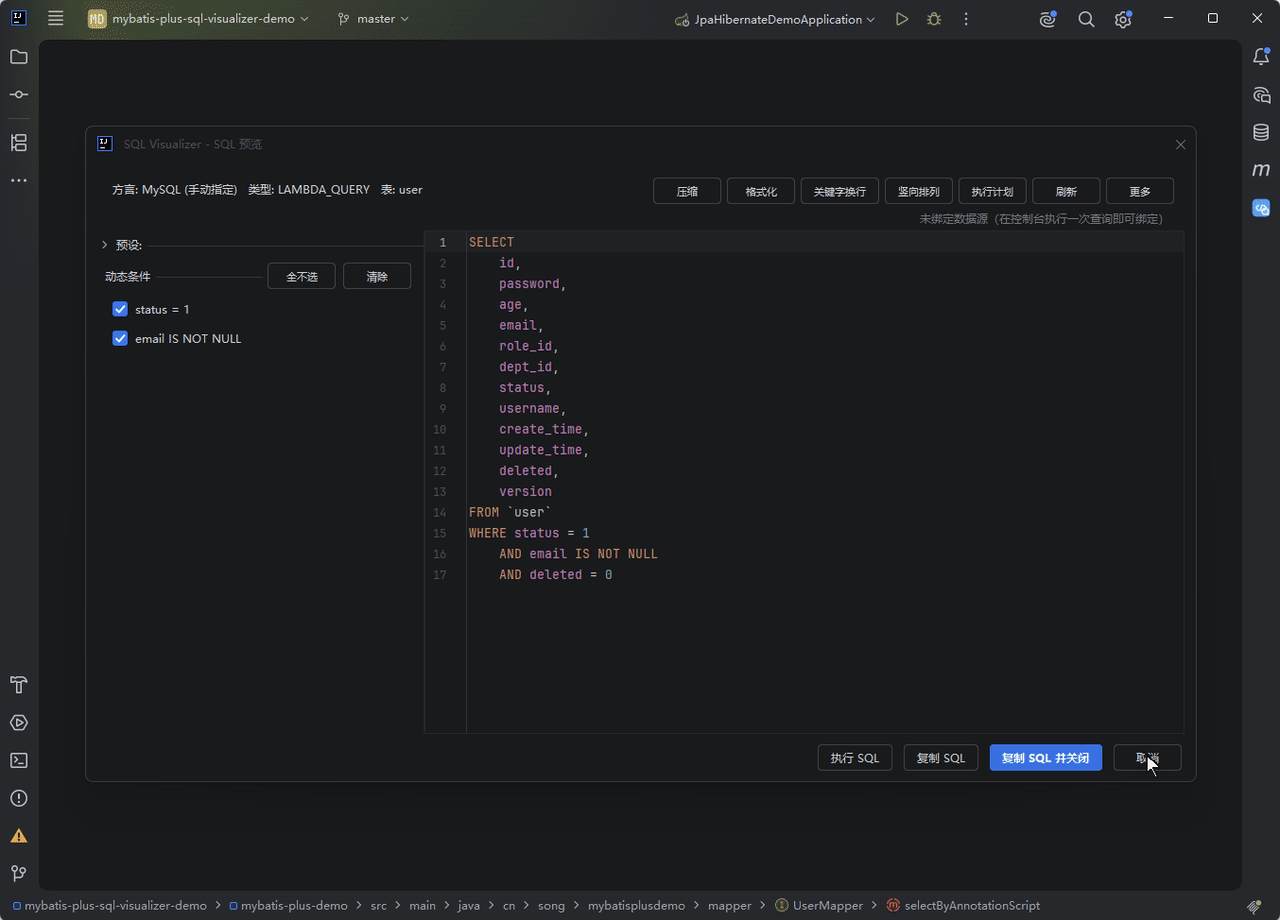
Task: Open the Structure tool window icon
Action: [19, 143]
